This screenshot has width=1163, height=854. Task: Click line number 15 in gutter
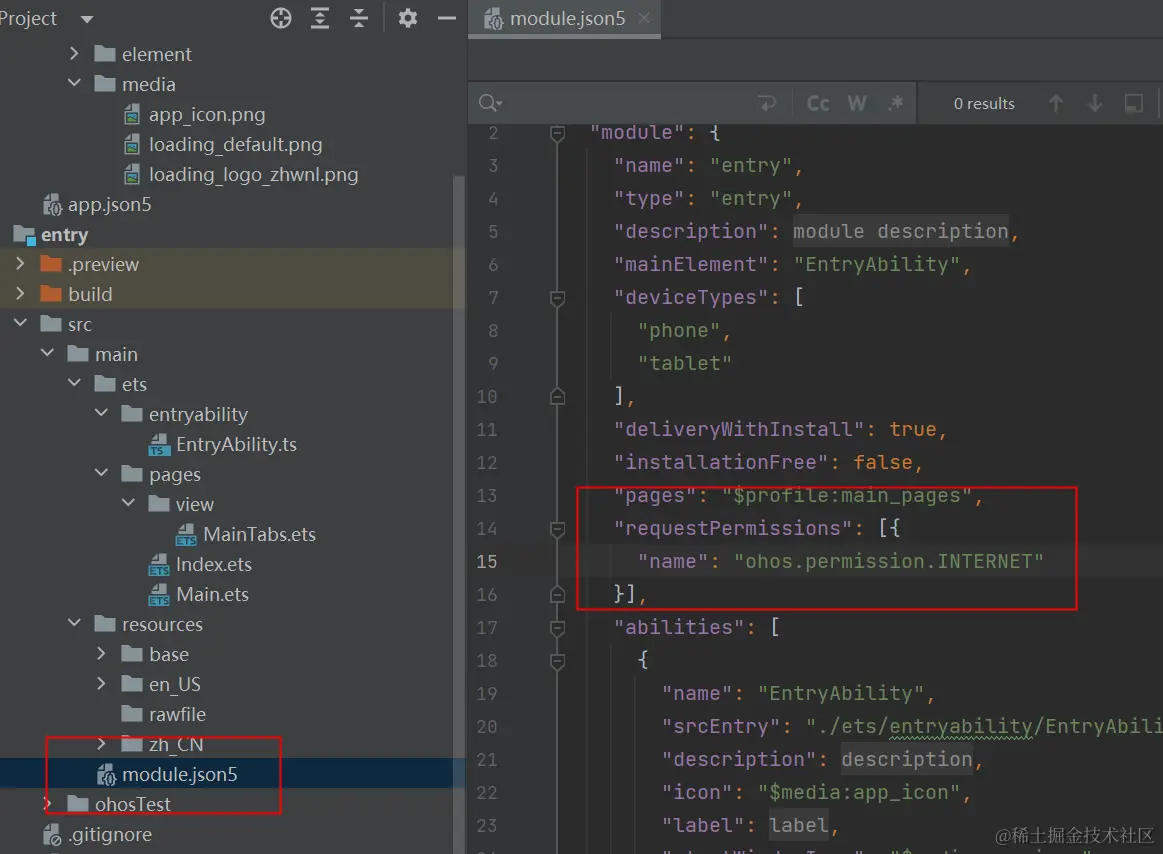(x=487, y=561)
